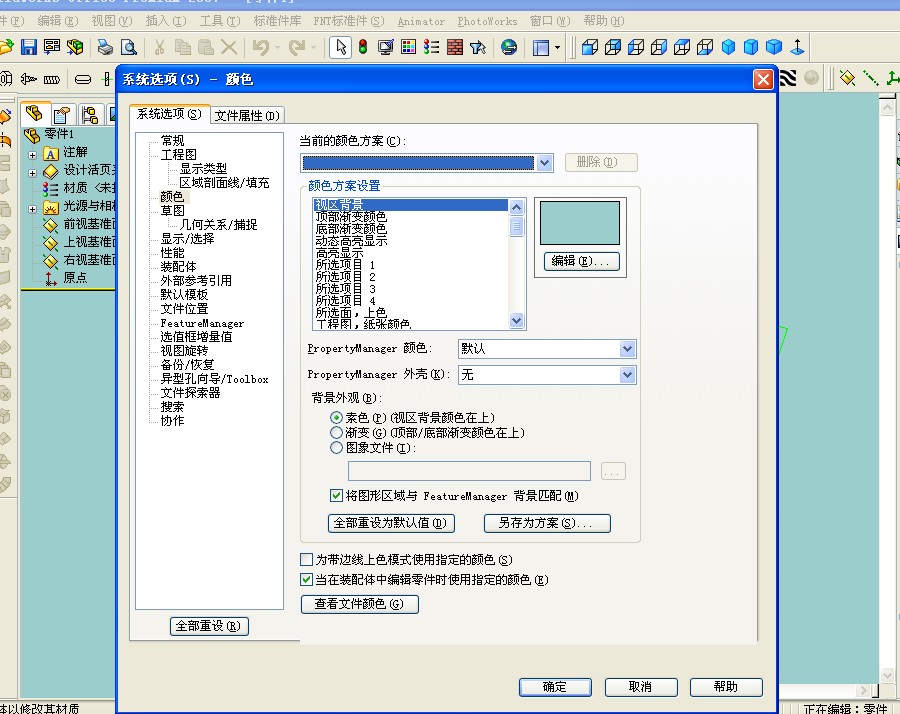Image resolution: width=900 pixels, height=714 pixels.
Task: Select 所选项目 1 in color list
Action: point(346,265)
